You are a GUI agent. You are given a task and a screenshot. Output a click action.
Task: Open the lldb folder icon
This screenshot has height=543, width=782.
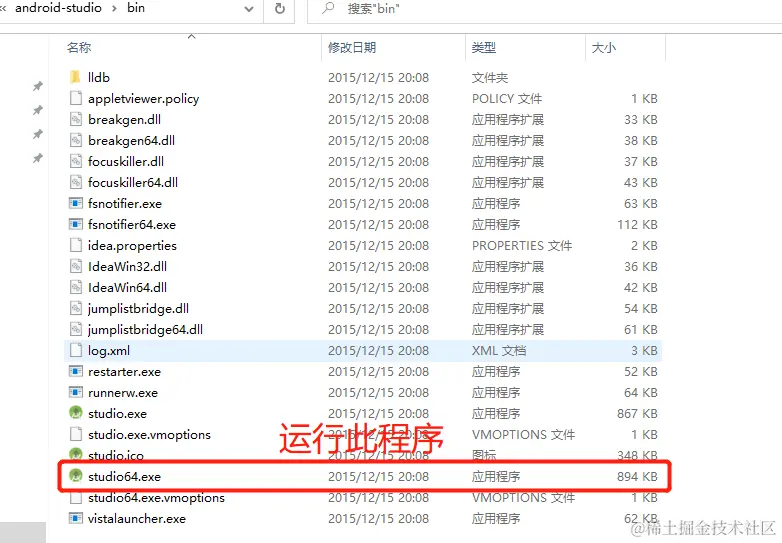click(x=75, y=77)
